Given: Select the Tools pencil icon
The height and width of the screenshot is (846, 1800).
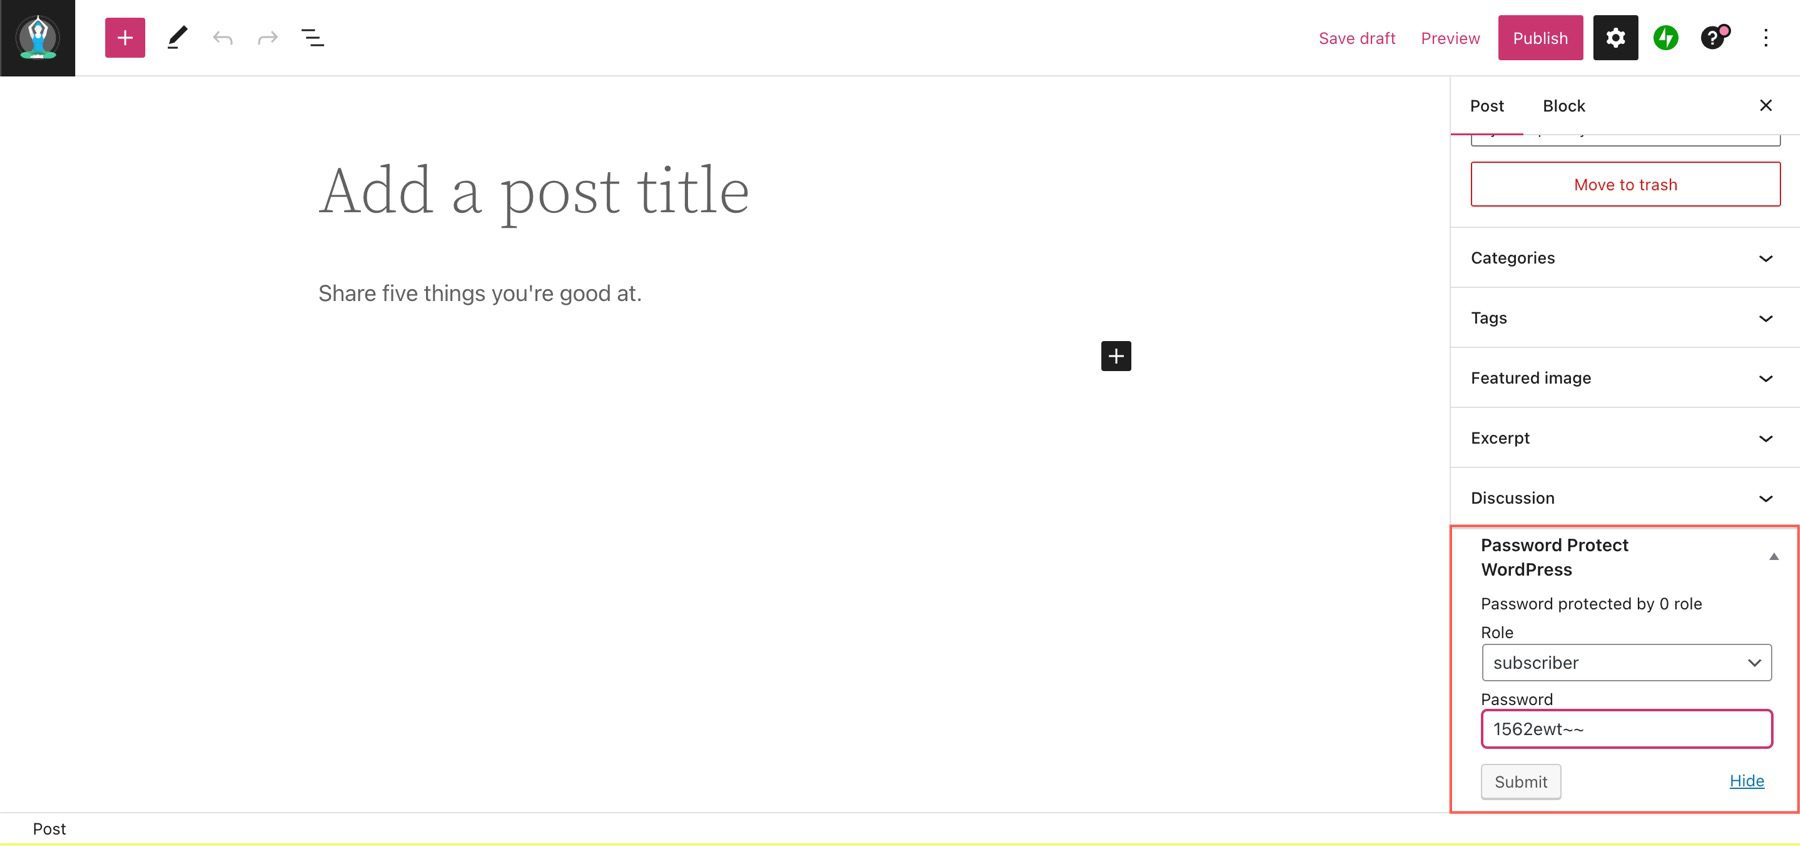Looking at the screenshot, I should point(177,37).
